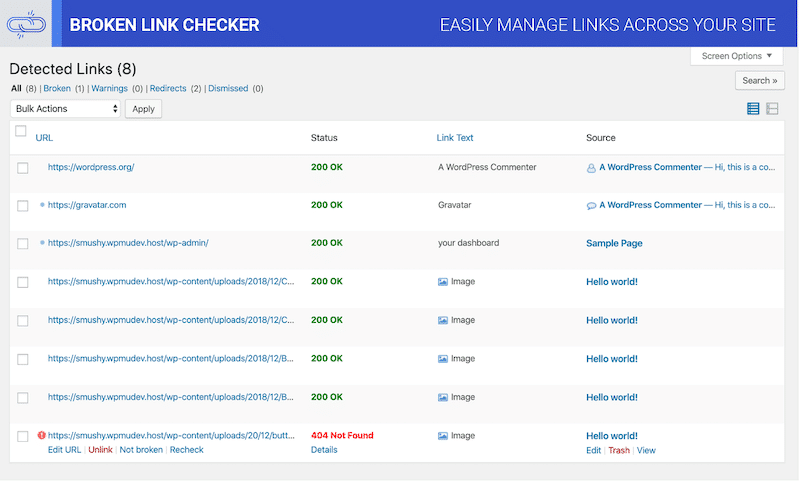Click the 404 Not Found status text
This screenshot has width=800, height=485.
point(342,436)
